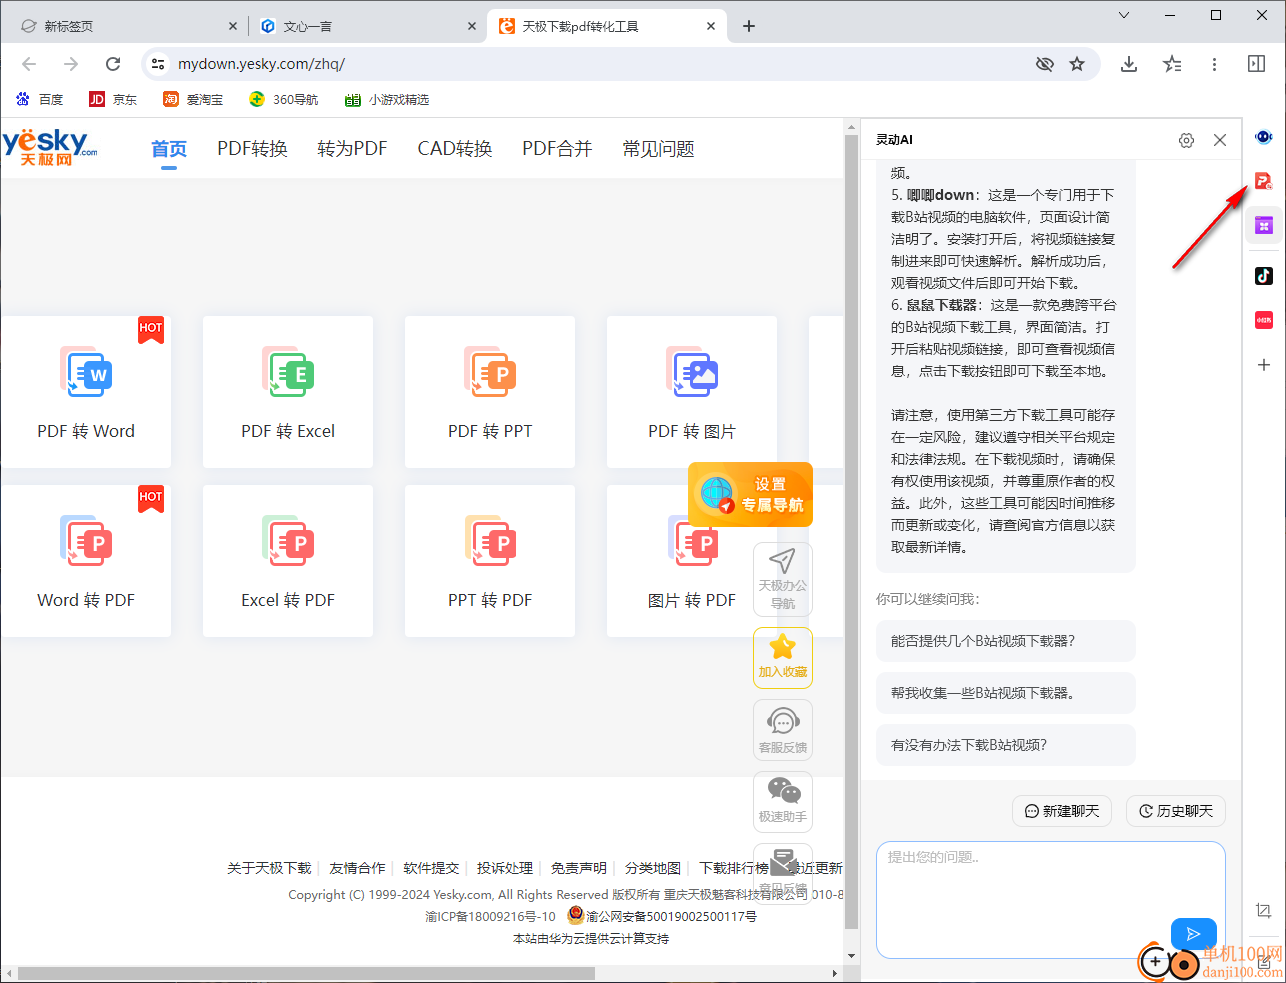Open the 爱淘宝 bookmark
1286x983 pixels.
[193, 99]
